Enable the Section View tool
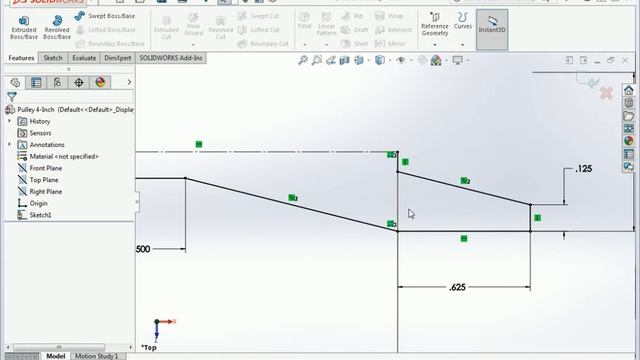Screen dimensions: 640x360 pos(344,60)
